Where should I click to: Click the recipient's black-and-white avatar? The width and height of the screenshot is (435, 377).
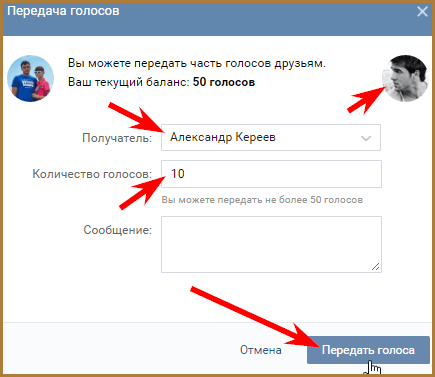(x=405, y=78)
